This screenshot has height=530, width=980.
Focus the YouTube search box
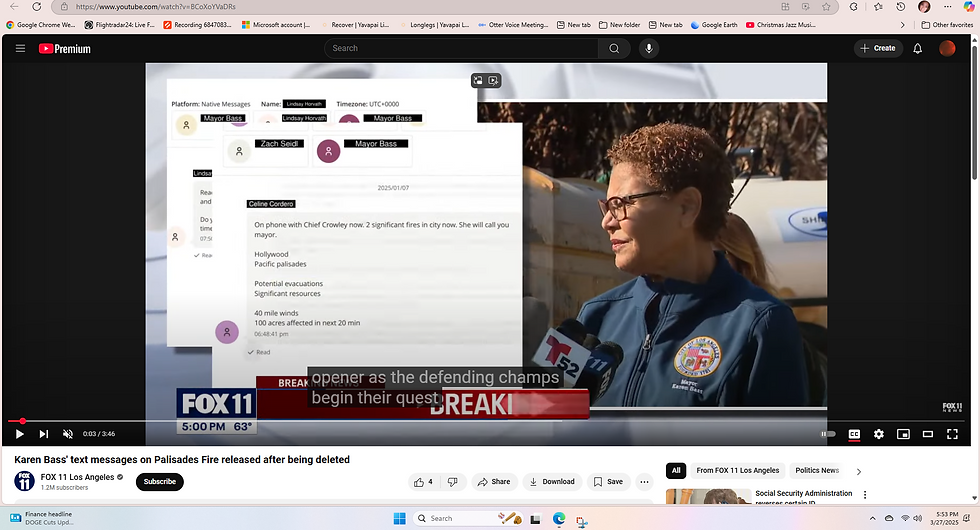click(461, 48)
